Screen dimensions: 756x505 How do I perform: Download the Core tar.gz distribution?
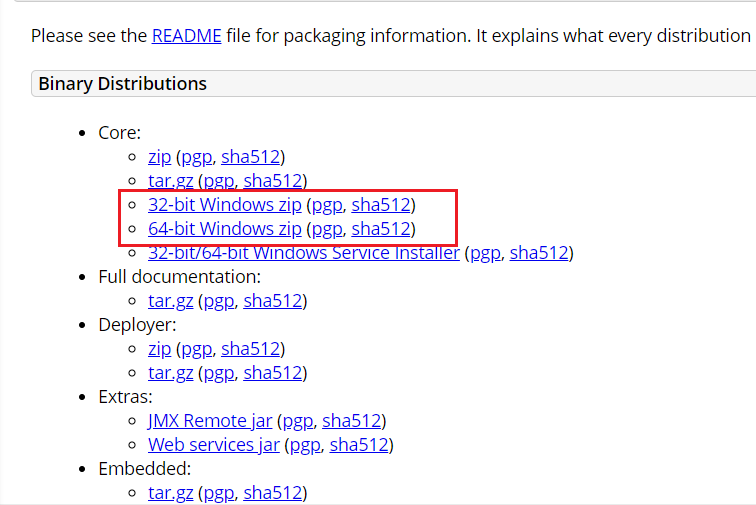[170, 181]
